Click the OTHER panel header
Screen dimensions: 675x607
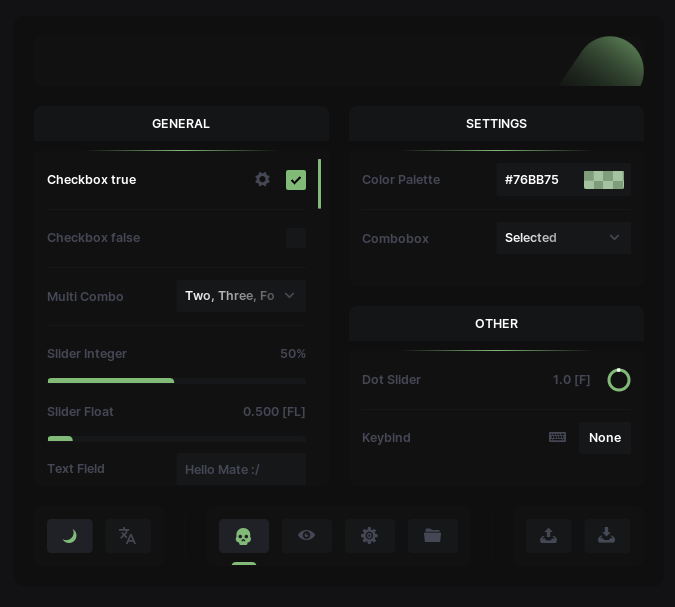(x=496, y=324)
